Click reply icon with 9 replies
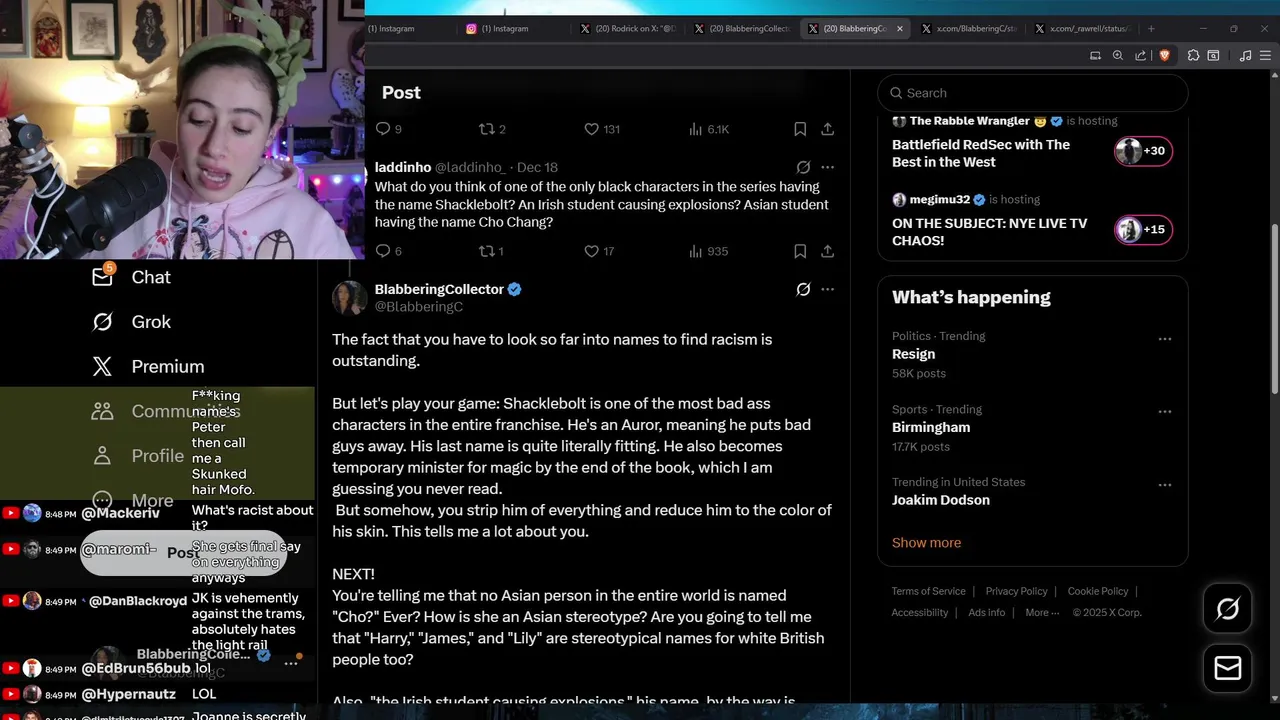The height and width of the screenshot is (720, 1280). 383,129
